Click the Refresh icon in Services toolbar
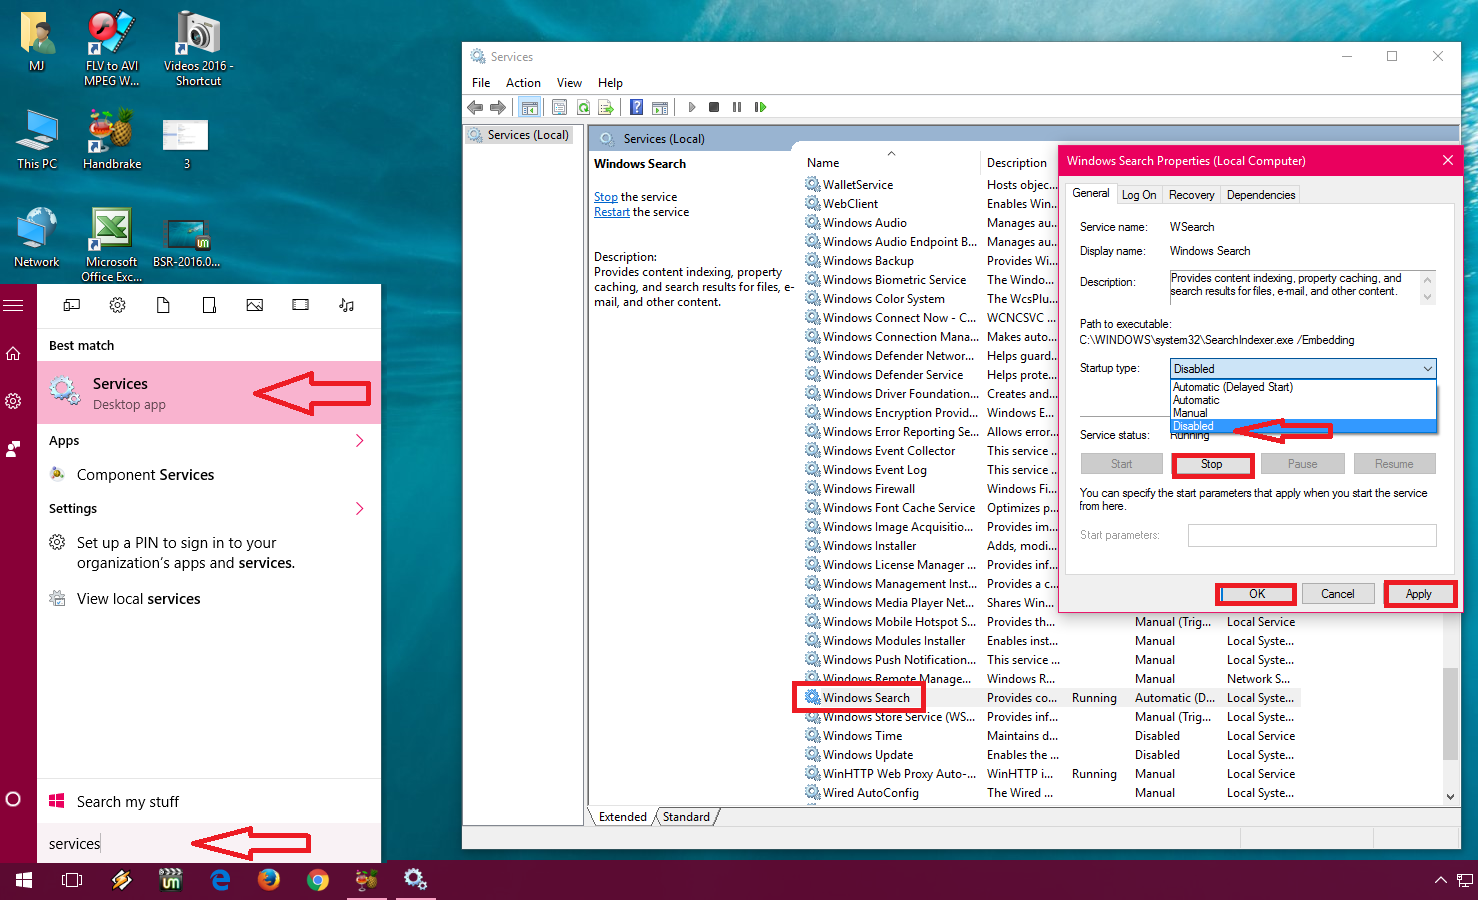 (584, 107)
